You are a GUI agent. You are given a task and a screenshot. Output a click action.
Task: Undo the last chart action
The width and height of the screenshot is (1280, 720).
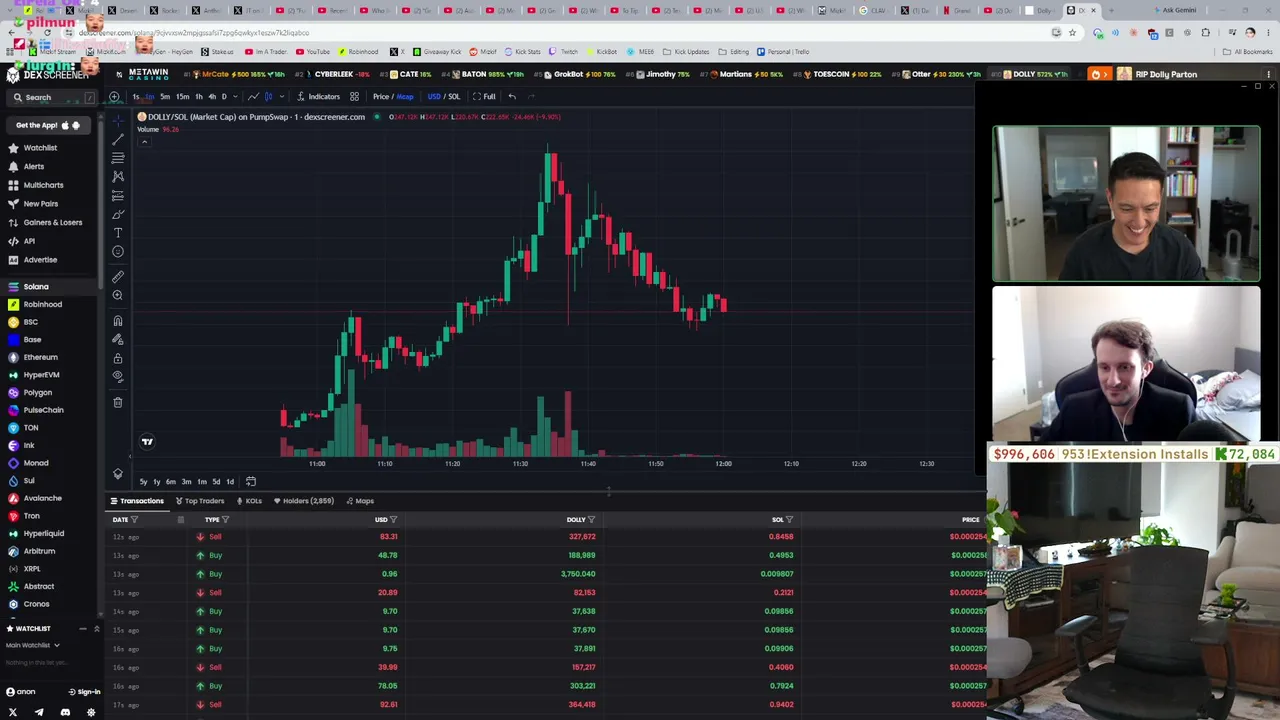pyautogui.click(x=512, y=97)
